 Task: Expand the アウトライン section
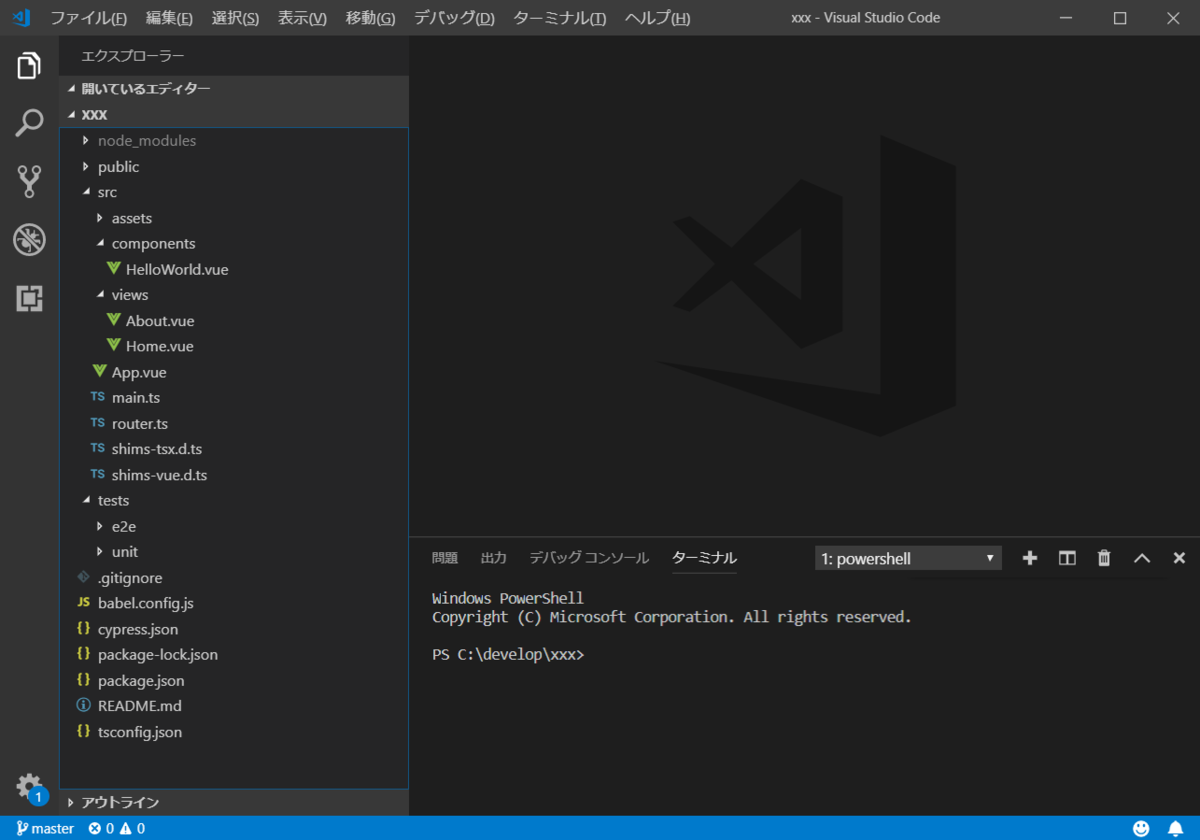(x=234, y=802)
